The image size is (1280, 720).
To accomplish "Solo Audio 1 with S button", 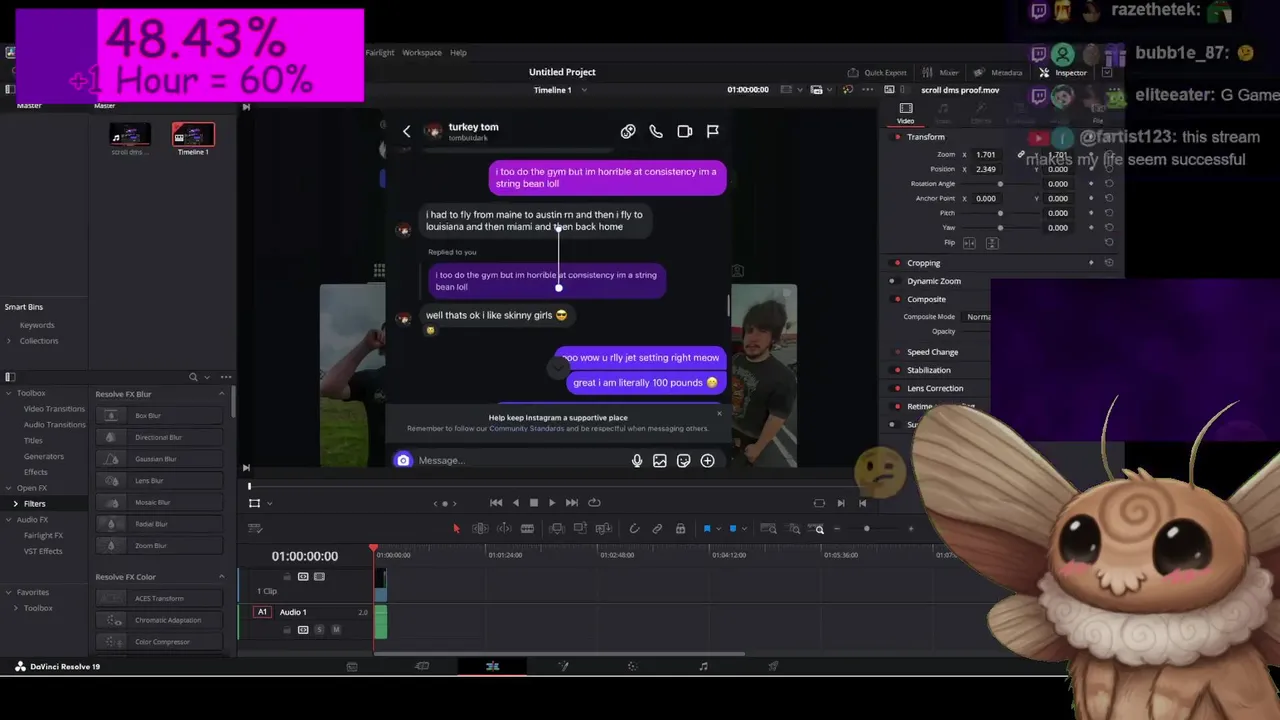I will pyautogui.click(x=319, y=629).
